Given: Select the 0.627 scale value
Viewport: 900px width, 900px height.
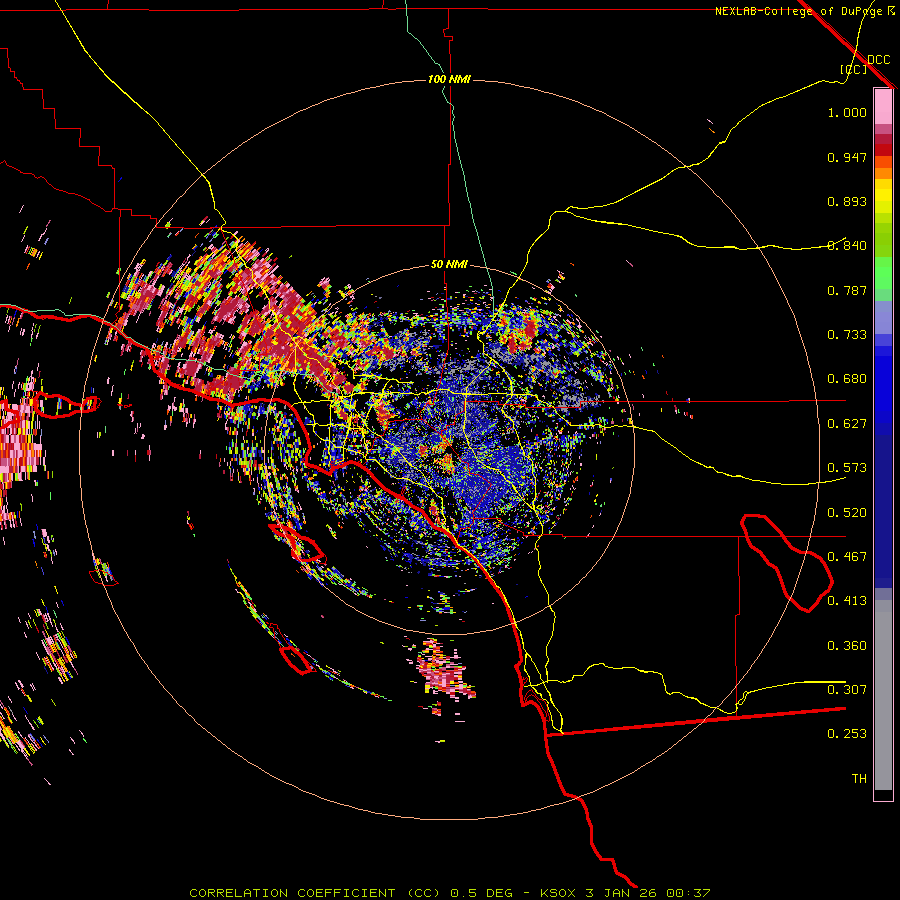Looking at the screenshot, I should pos(847,424).
